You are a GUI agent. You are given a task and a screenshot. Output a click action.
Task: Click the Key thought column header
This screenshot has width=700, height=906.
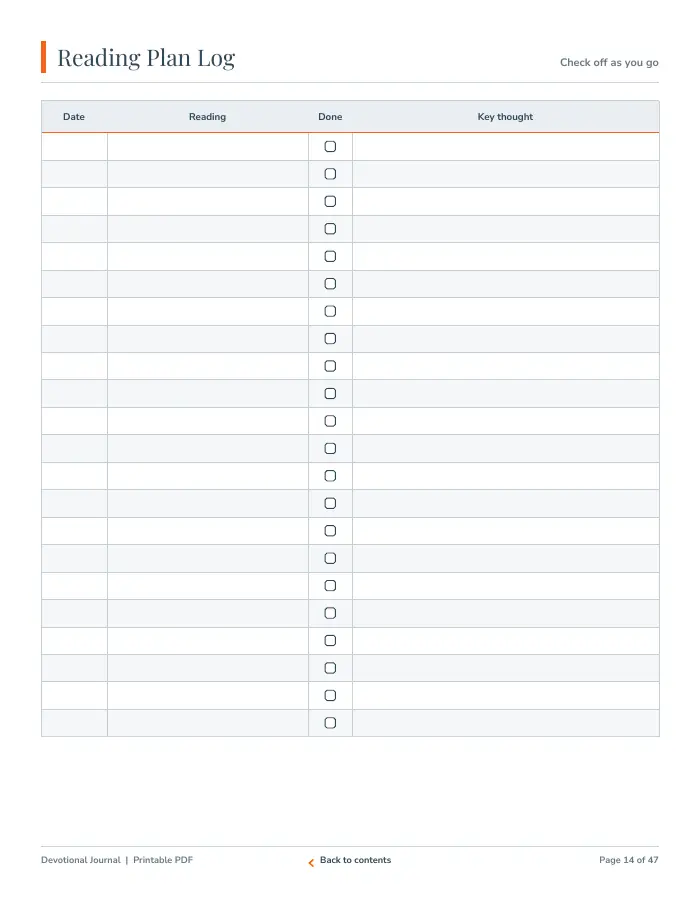coord(505,117)
